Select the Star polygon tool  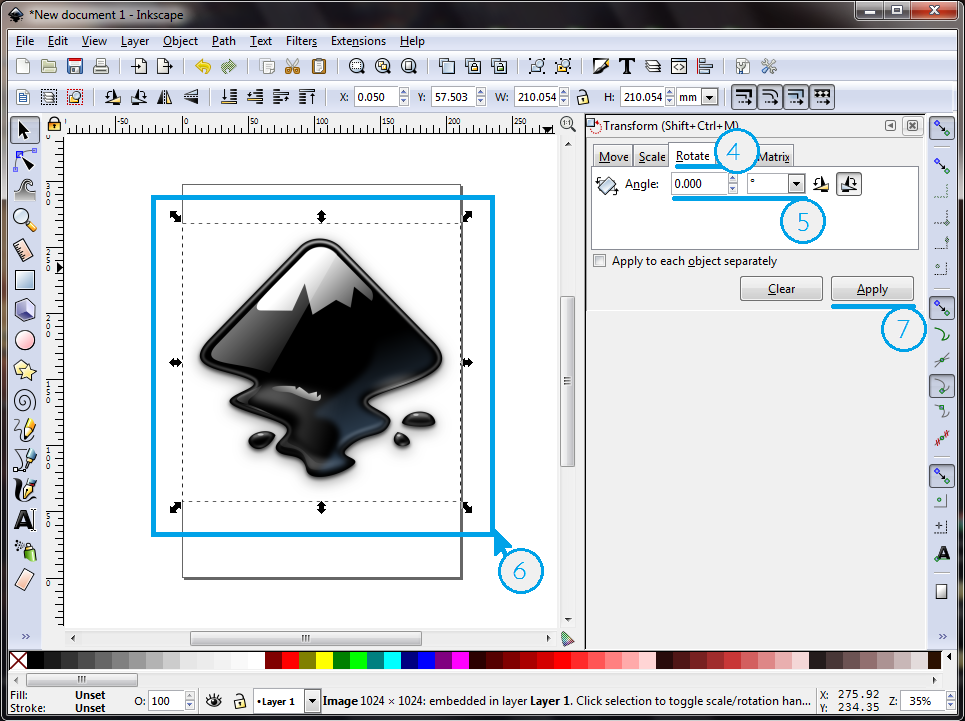(x=25, y=370)
